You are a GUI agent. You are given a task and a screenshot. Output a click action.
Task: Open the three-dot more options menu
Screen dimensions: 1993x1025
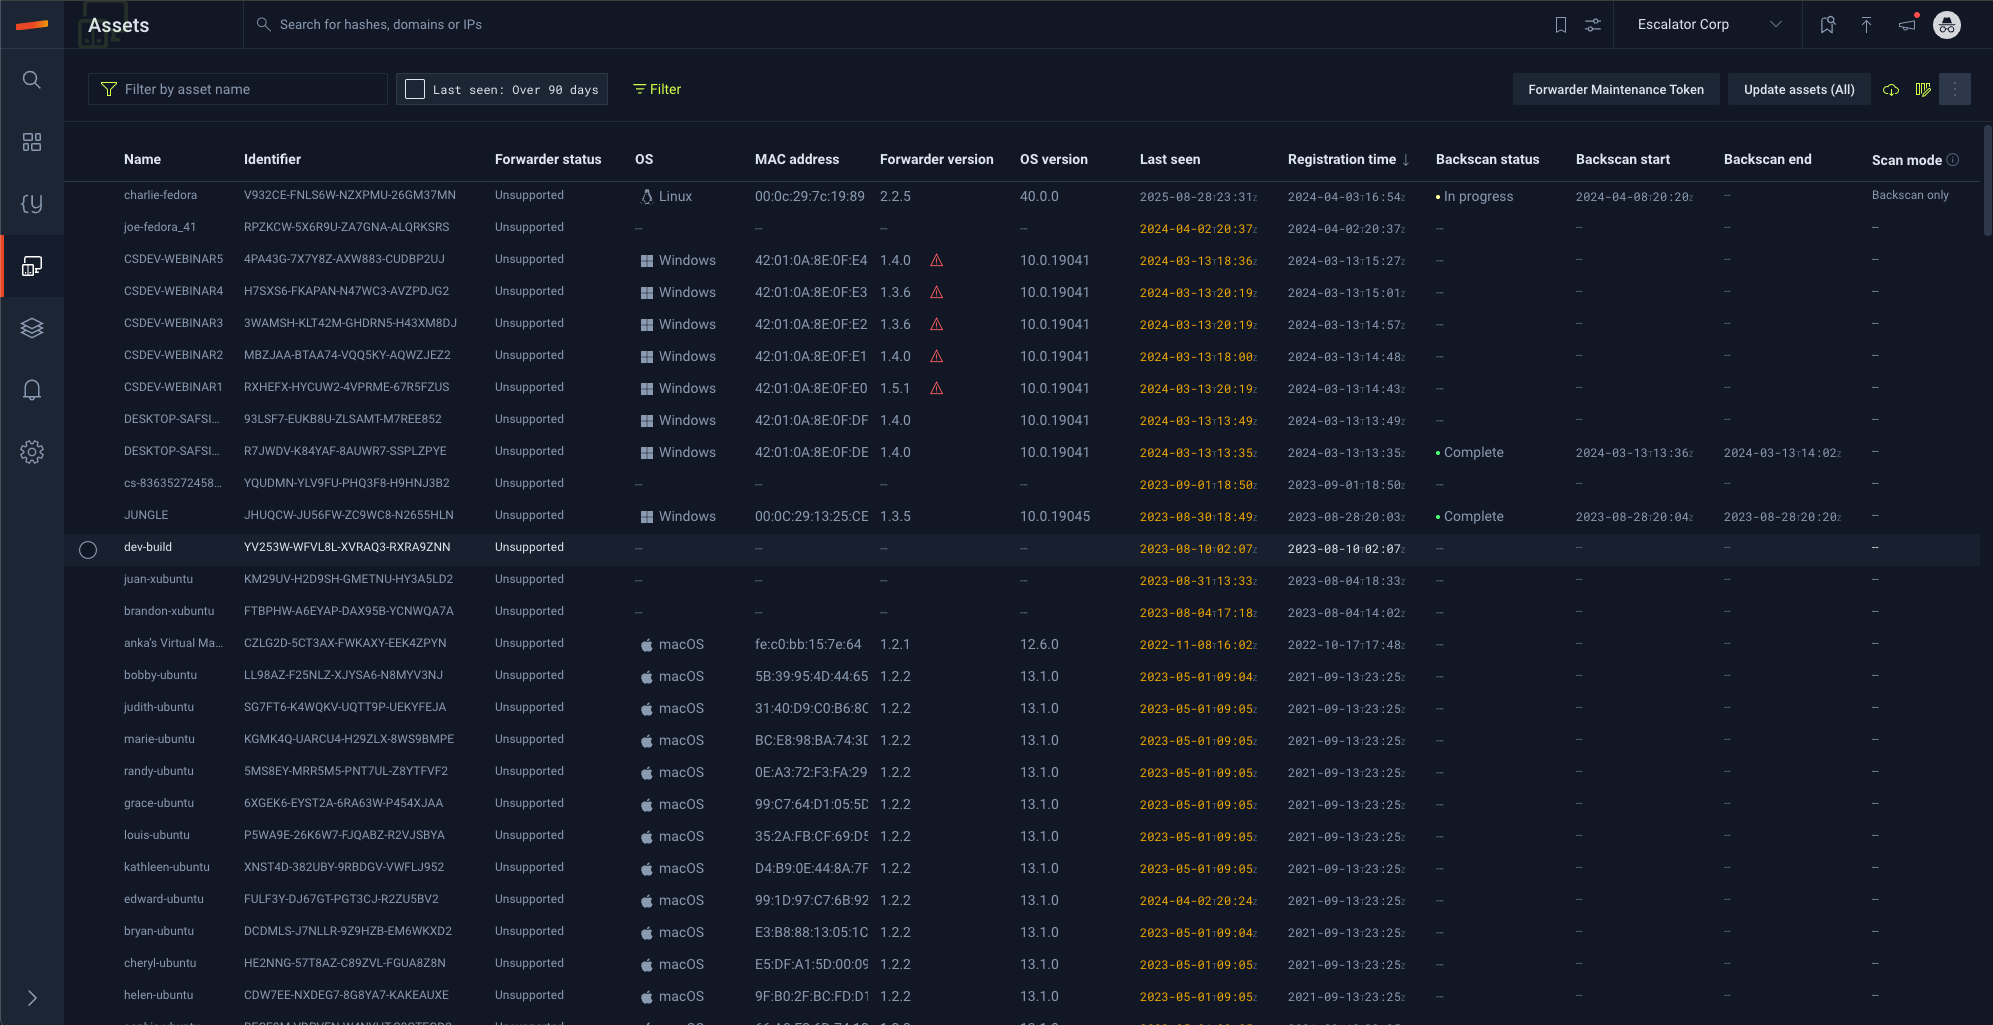pyautogui.click(x=1954, y=90)
